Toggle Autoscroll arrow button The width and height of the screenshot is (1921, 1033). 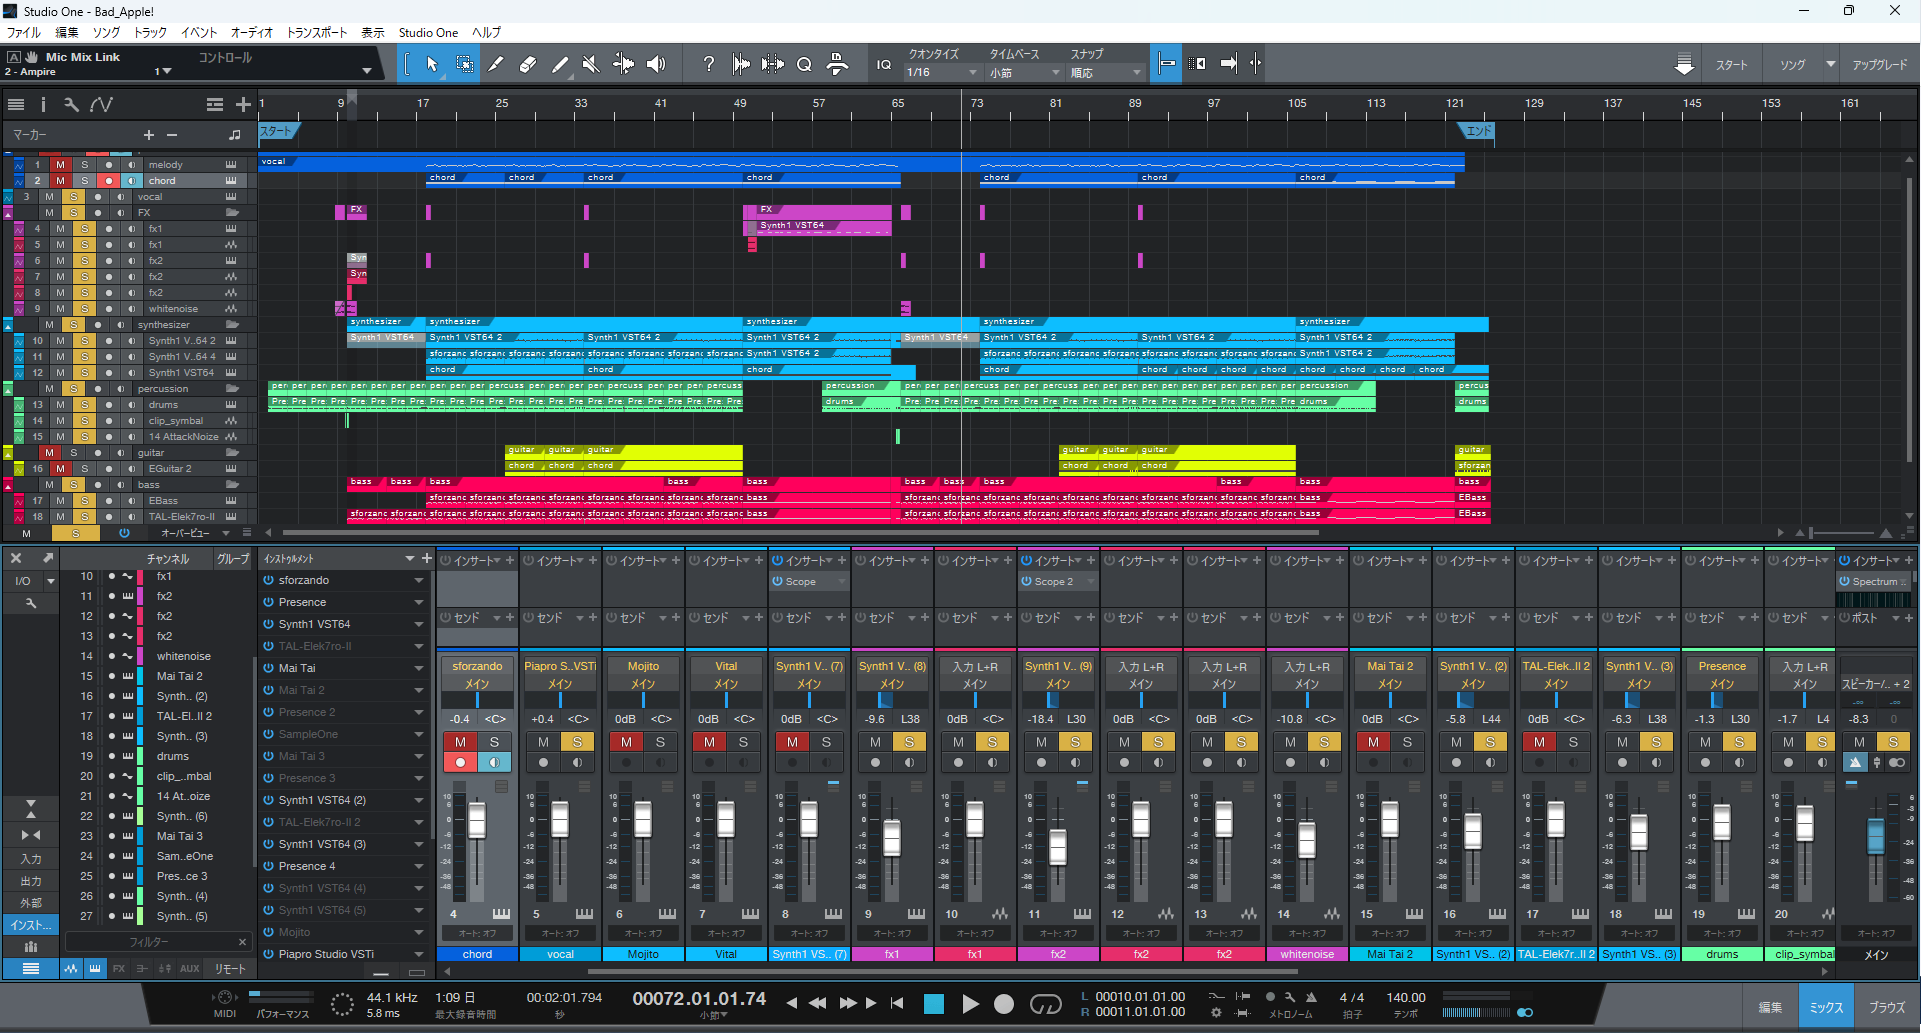coord(1229,63)
